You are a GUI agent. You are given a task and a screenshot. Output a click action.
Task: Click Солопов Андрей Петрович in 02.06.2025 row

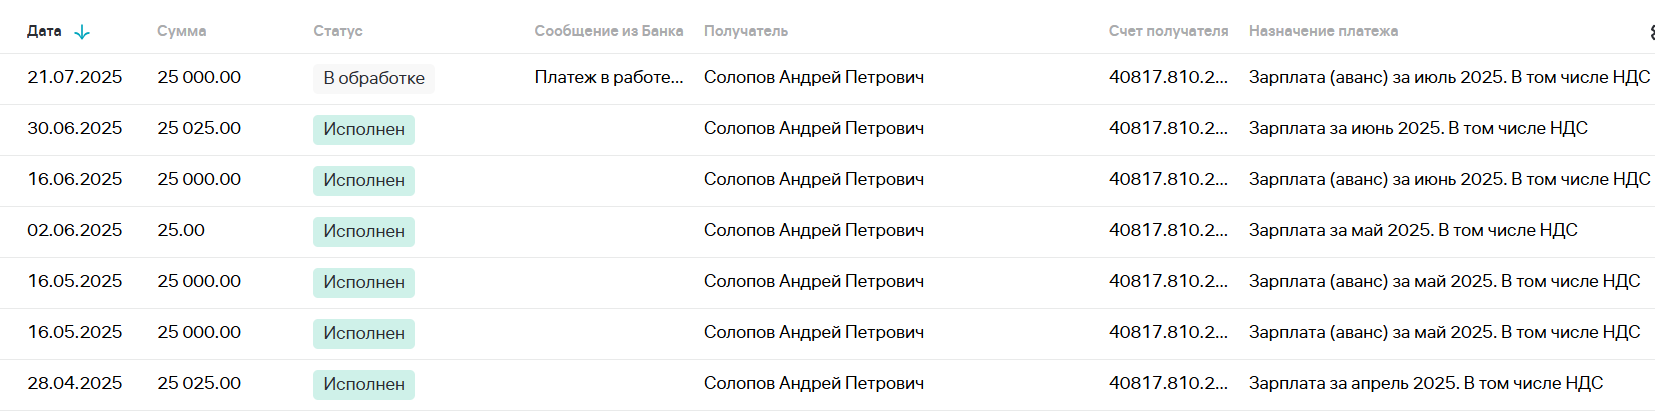point(814,230)
